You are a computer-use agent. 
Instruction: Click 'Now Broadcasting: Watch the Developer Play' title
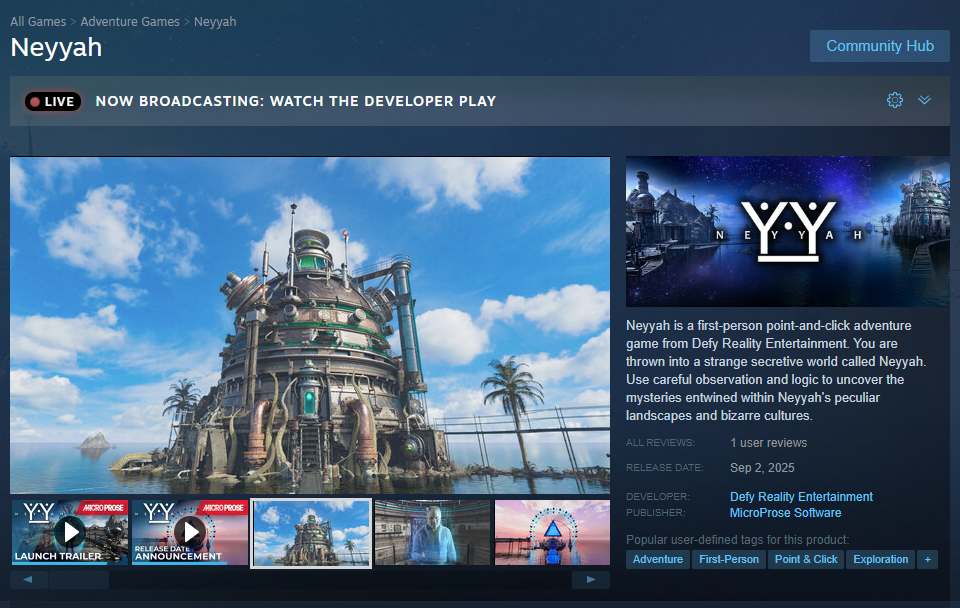296,101
